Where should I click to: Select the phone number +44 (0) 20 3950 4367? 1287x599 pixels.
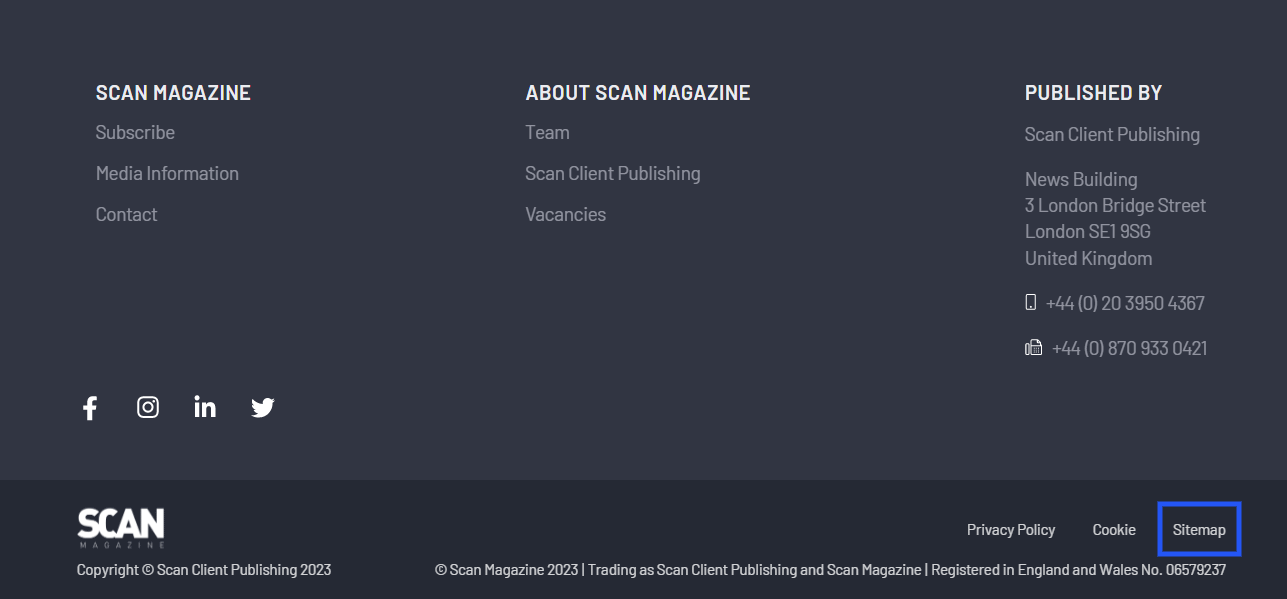[x=1124, y=302]
